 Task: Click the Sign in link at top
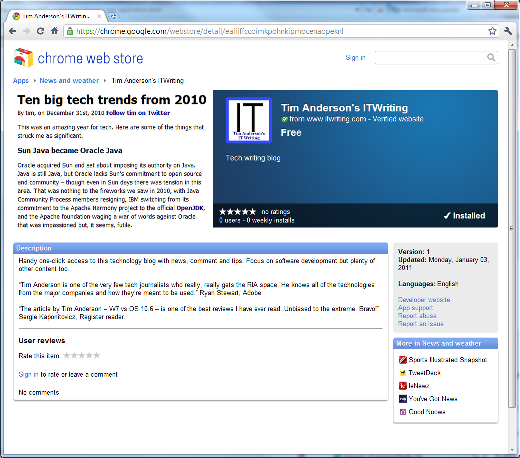coord(355,58)
